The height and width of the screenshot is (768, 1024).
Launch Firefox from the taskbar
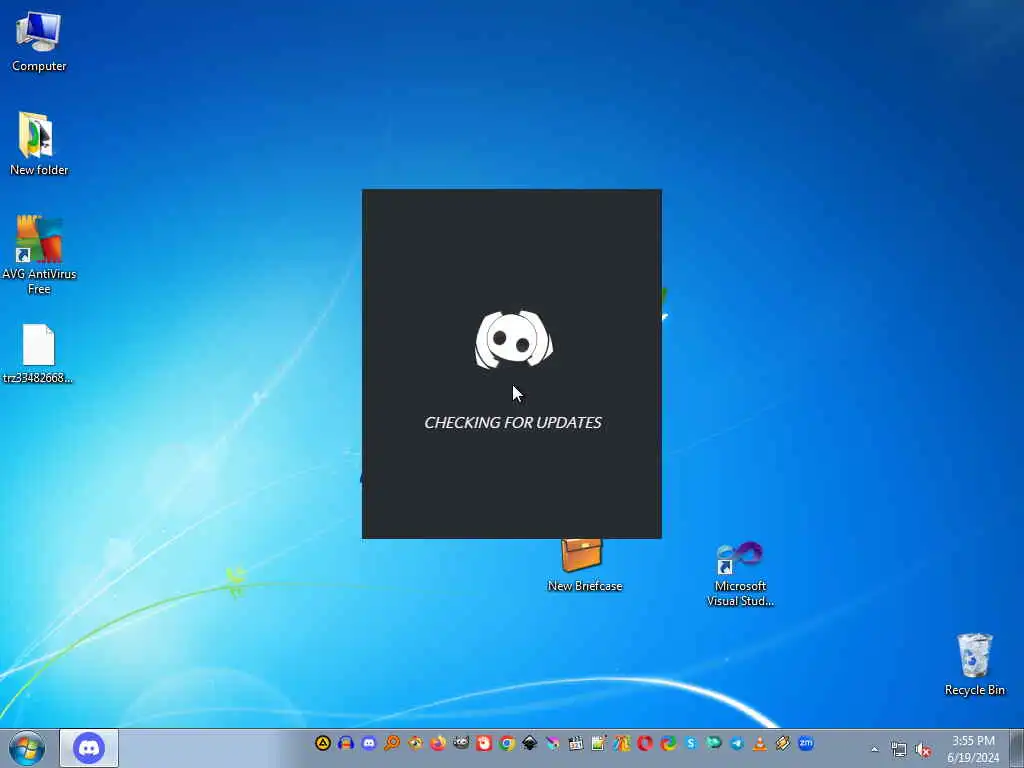[438, 743]
